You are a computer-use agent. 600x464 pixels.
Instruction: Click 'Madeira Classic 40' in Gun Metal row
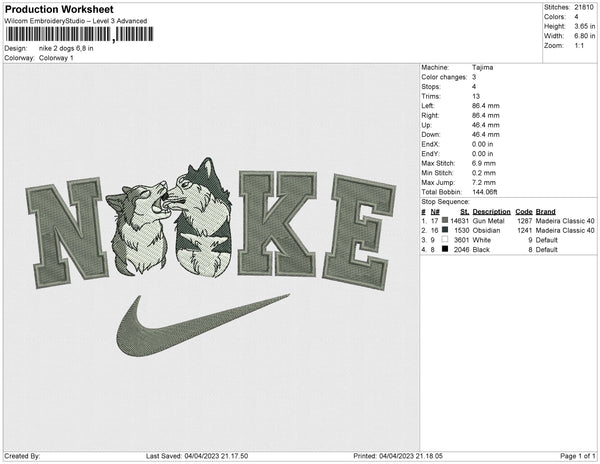[565, 221]
